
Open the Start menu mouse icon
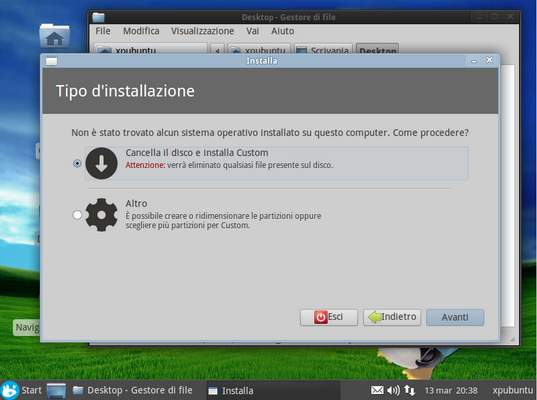tap(10, 390)
